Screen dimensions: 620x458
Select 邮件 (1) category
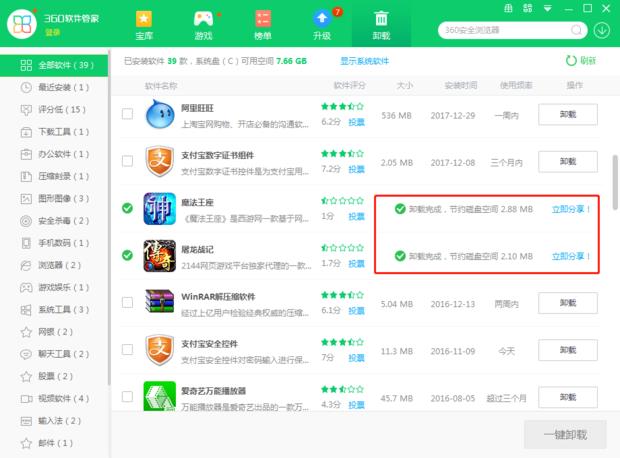point(54,443)
